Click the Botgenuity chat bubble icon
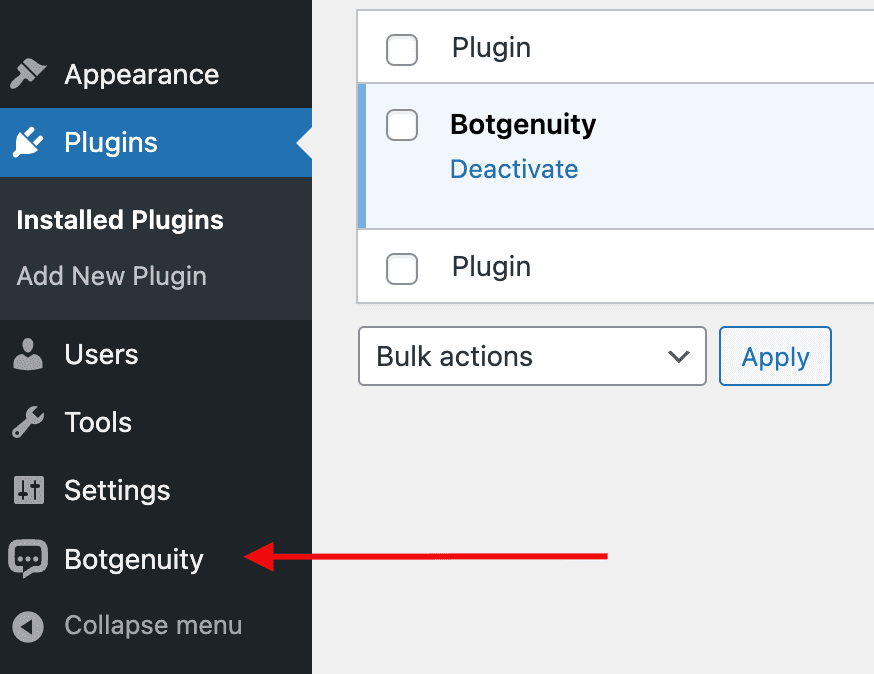The height and width of the screenshot is (674, 874). (28, 558)
